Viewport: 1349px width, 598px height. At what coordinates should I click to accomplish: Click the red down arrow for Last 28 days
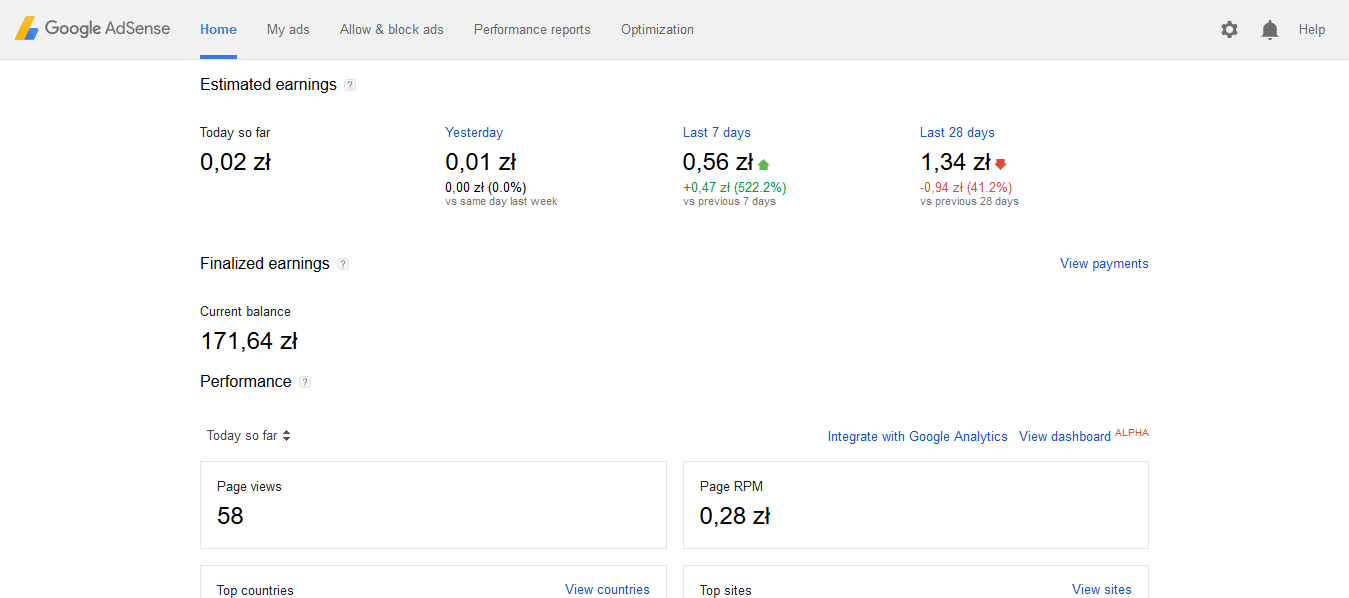click(1000, 164)
